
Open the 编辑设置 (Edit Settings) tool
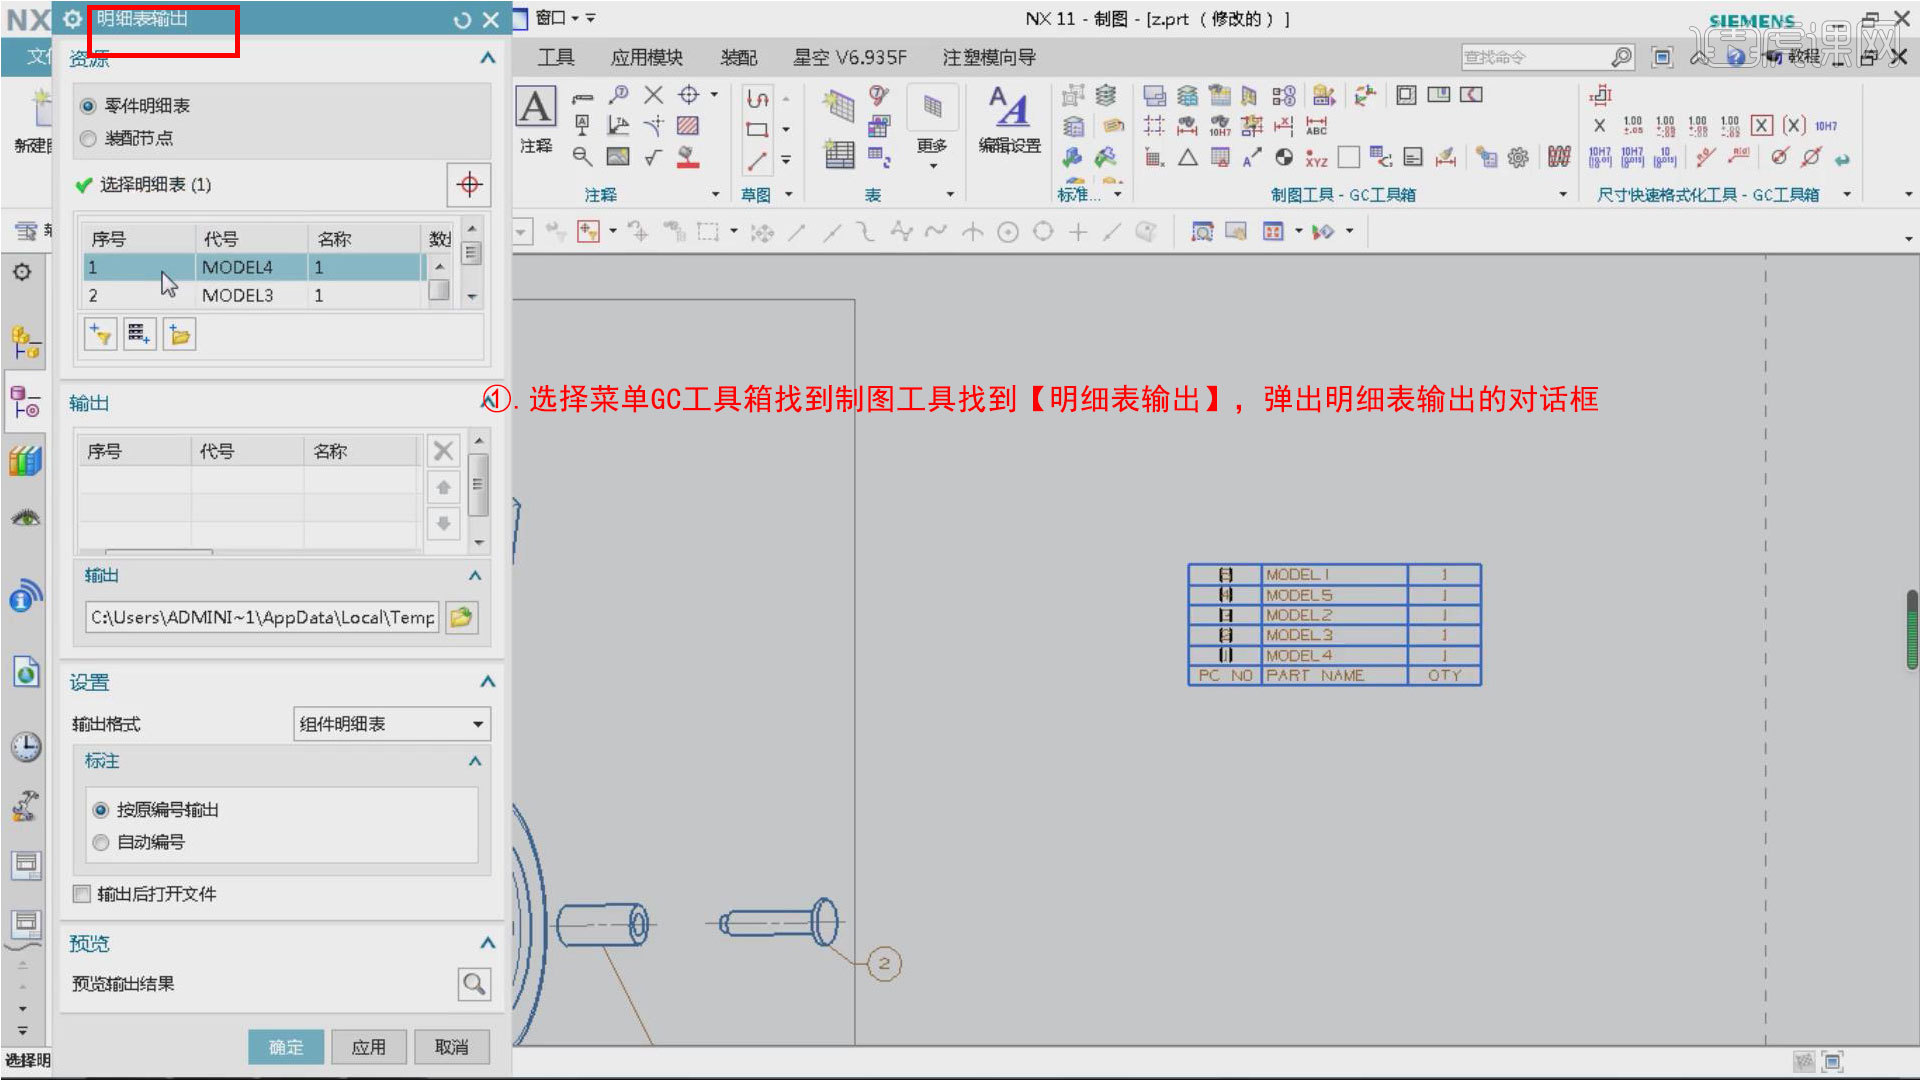click(1009, 120)
